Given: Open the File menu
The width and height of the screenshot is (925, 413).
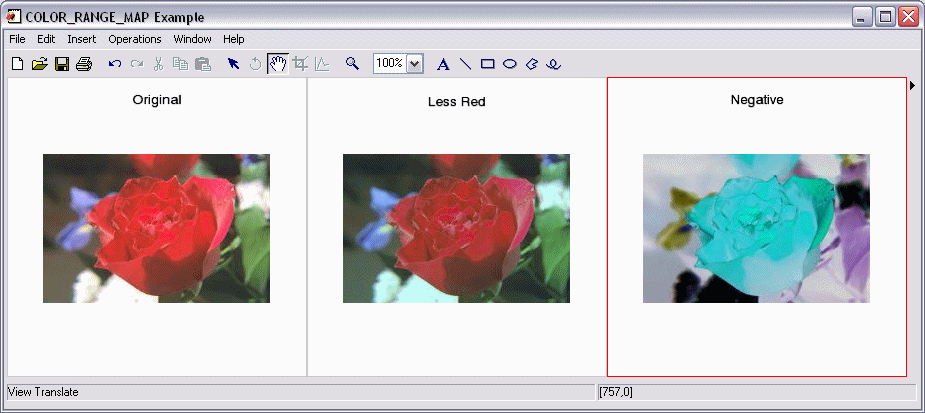Looking at the screenshot, I should 18,39.
